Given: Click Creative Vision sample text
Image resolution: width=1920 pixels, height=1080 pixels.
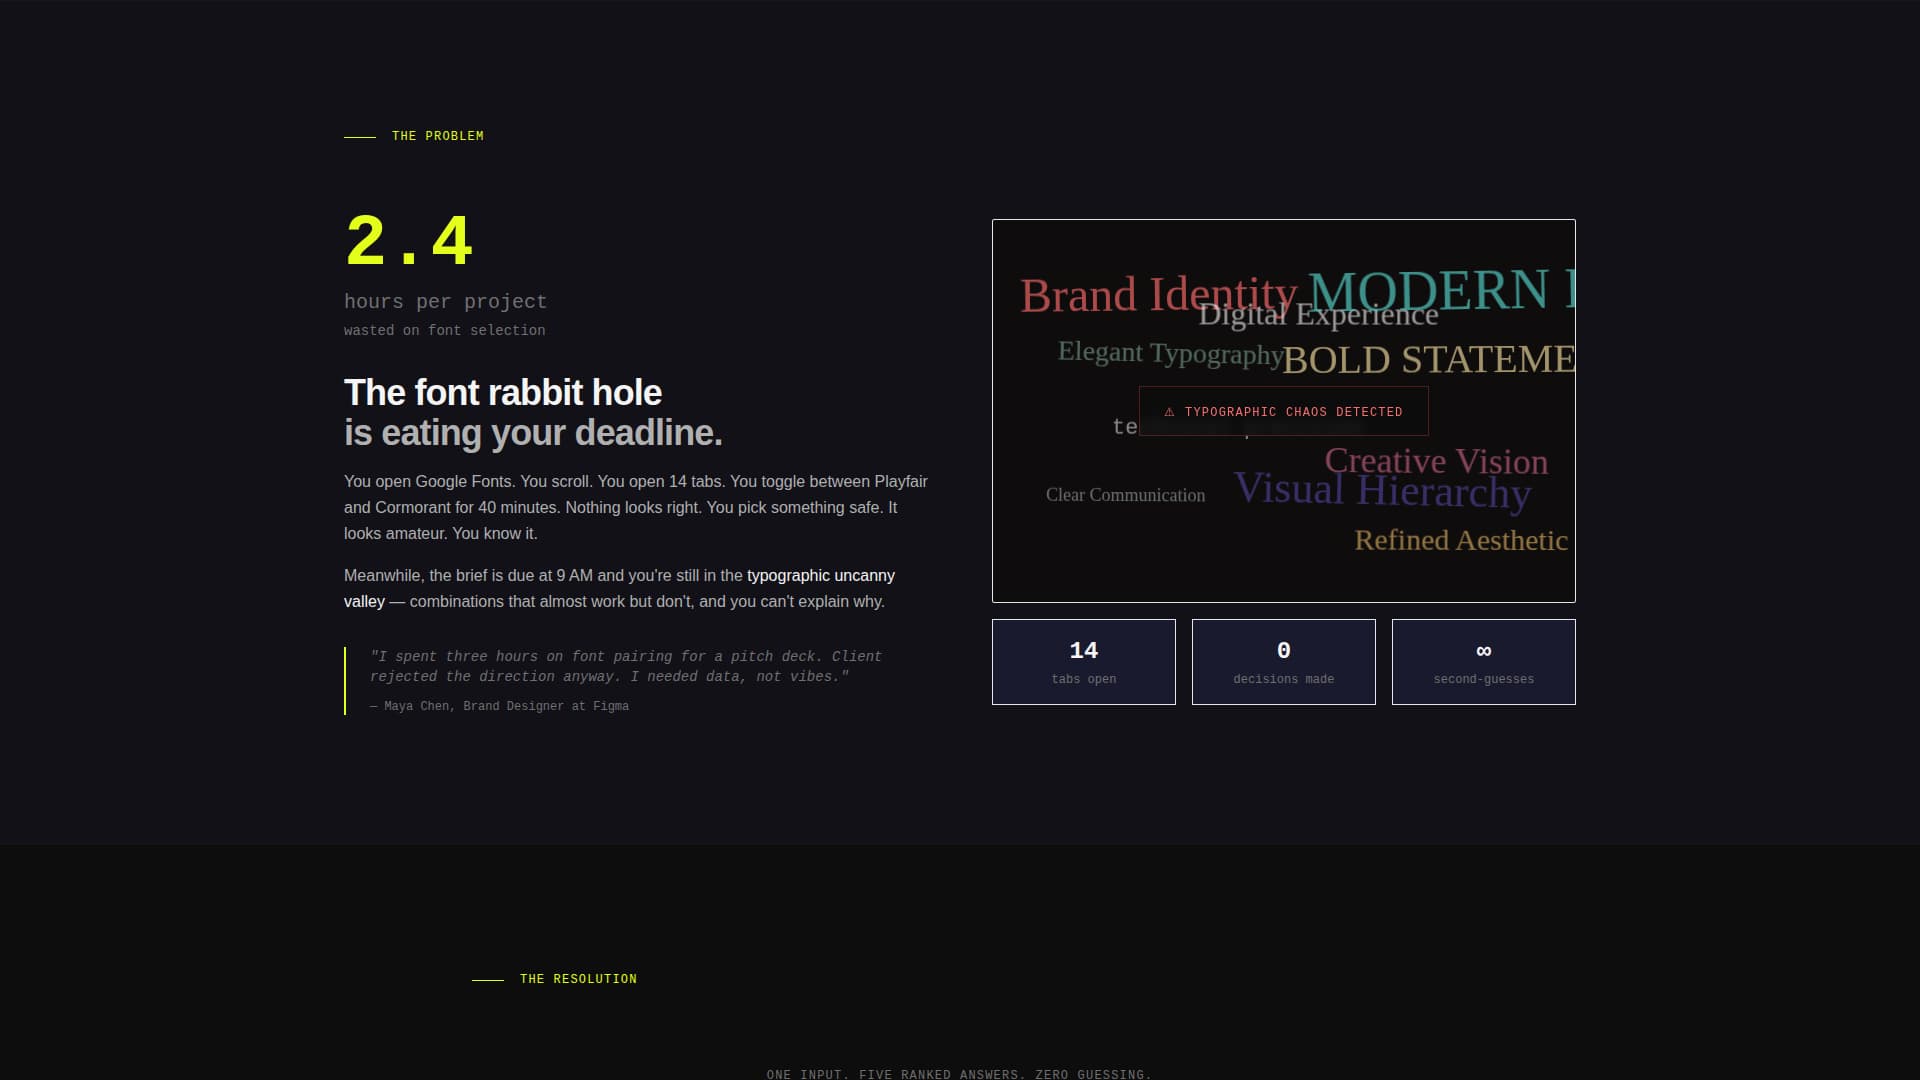Looking at the screenshot, I should tap(1436, 461).
